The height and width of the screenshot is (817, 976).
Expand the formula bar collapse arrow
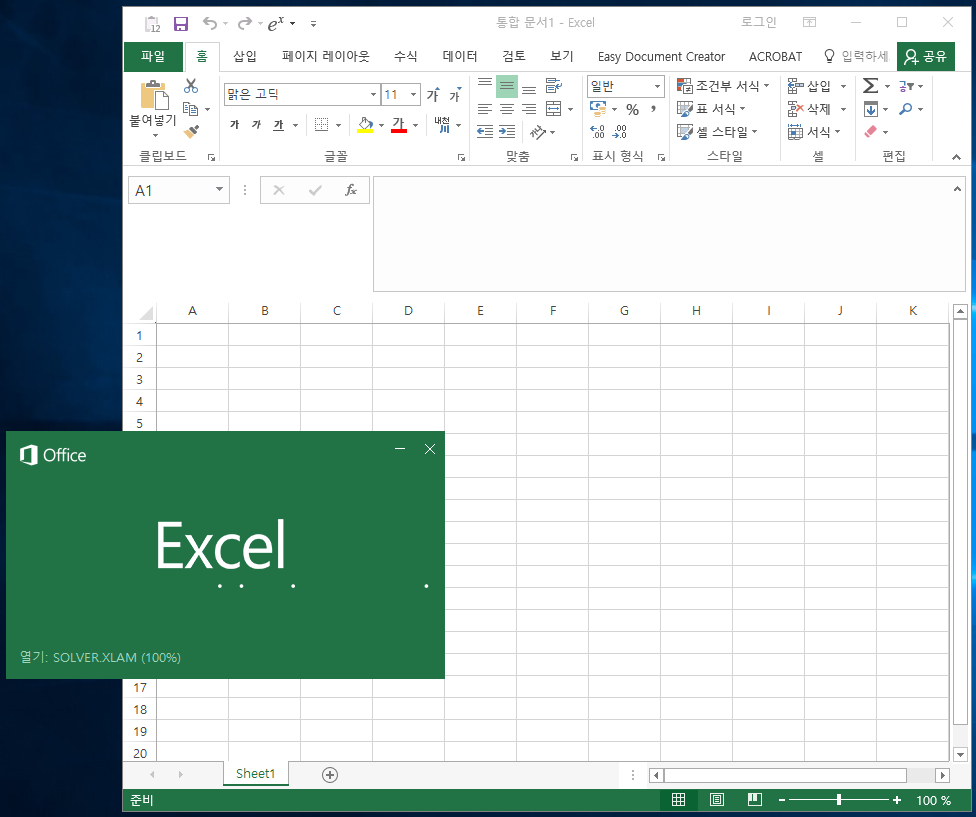tap(957, 189)
